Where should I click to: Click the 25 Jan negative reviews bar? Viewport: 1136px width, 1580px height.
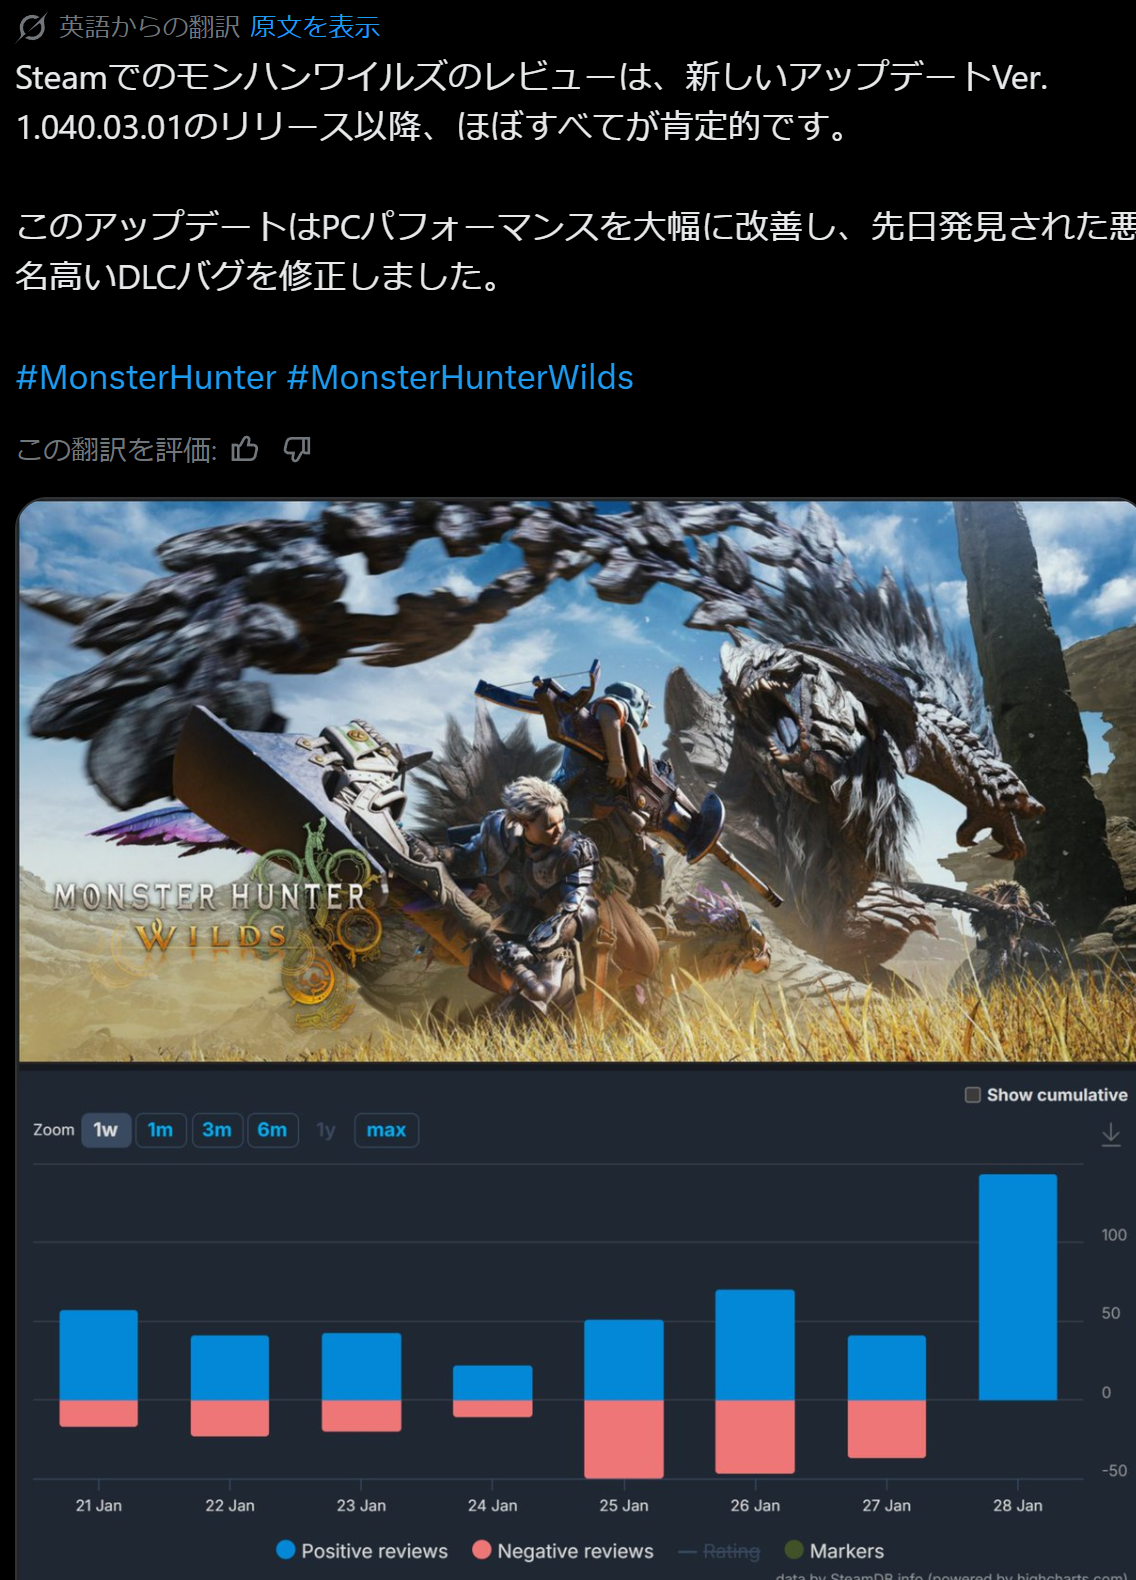(x=623, y=1438)
